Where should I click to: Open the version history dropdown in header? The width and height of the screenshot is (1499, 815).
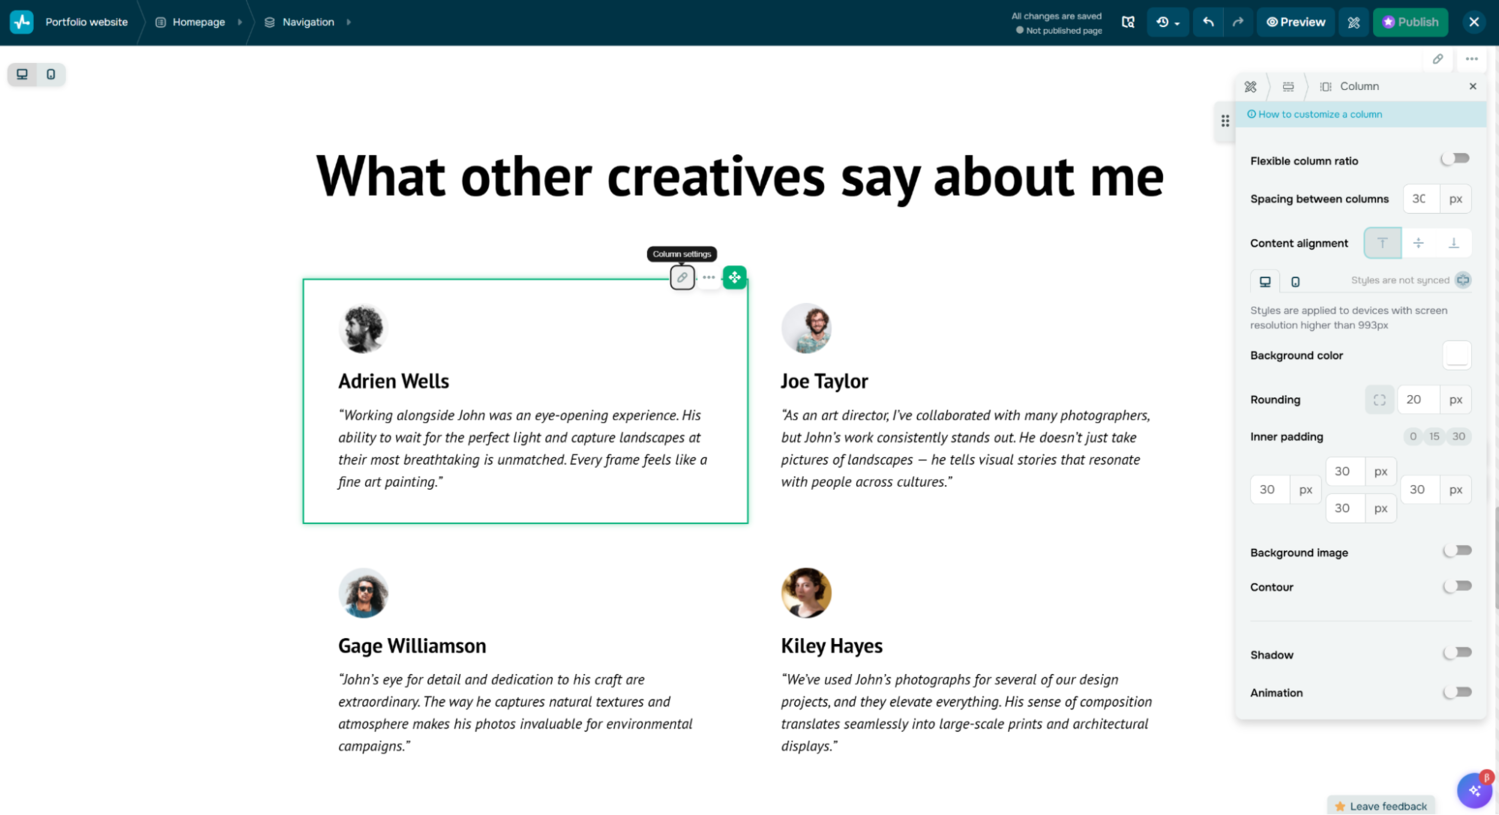pyautogui.click(x=1168, y=21)
